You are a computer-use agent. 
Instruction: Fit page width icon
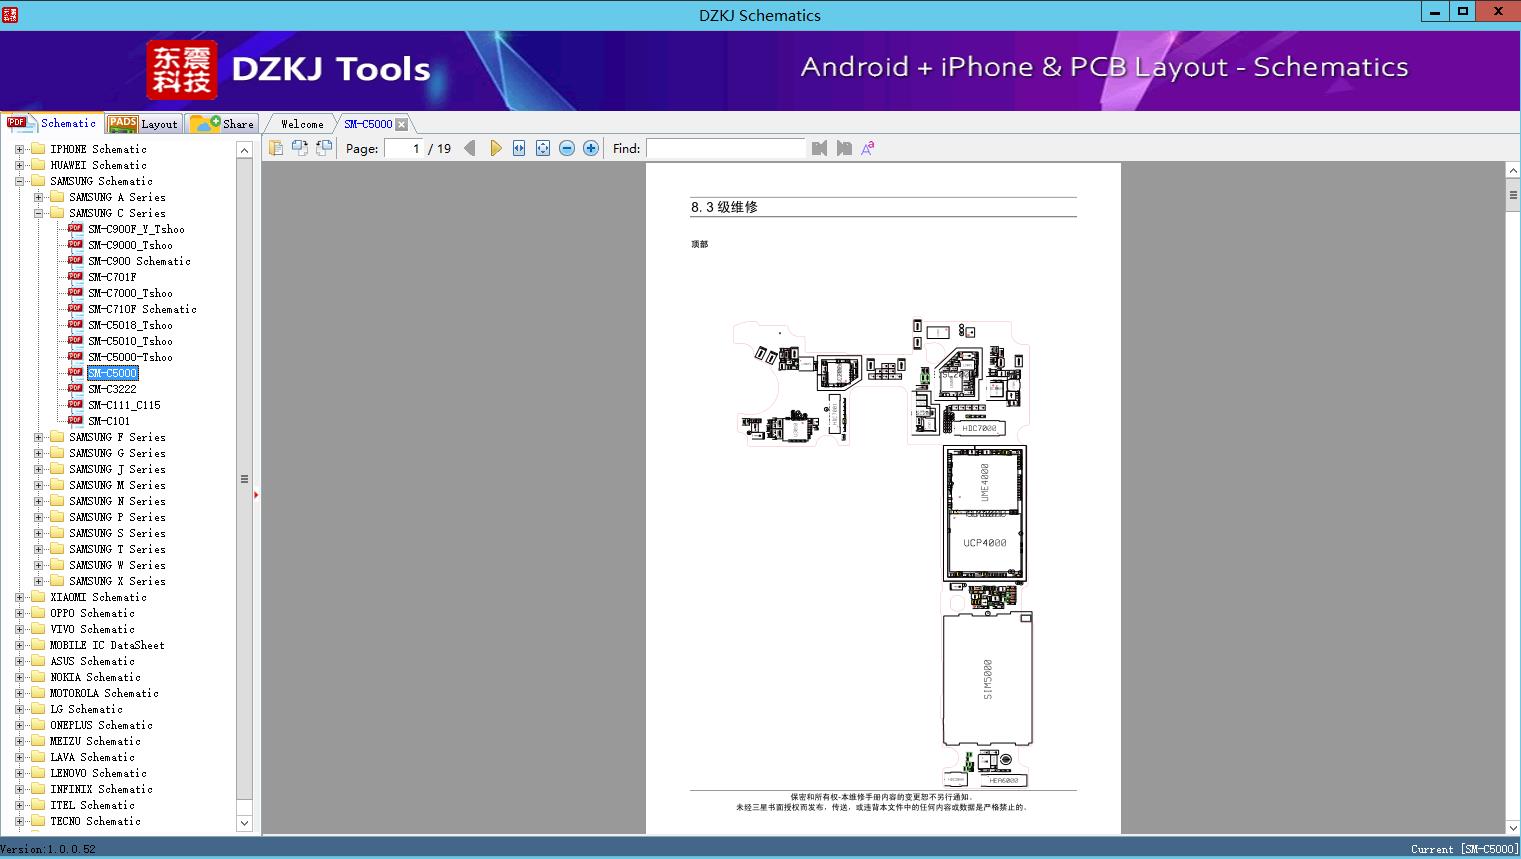click(x=519, y=148)
